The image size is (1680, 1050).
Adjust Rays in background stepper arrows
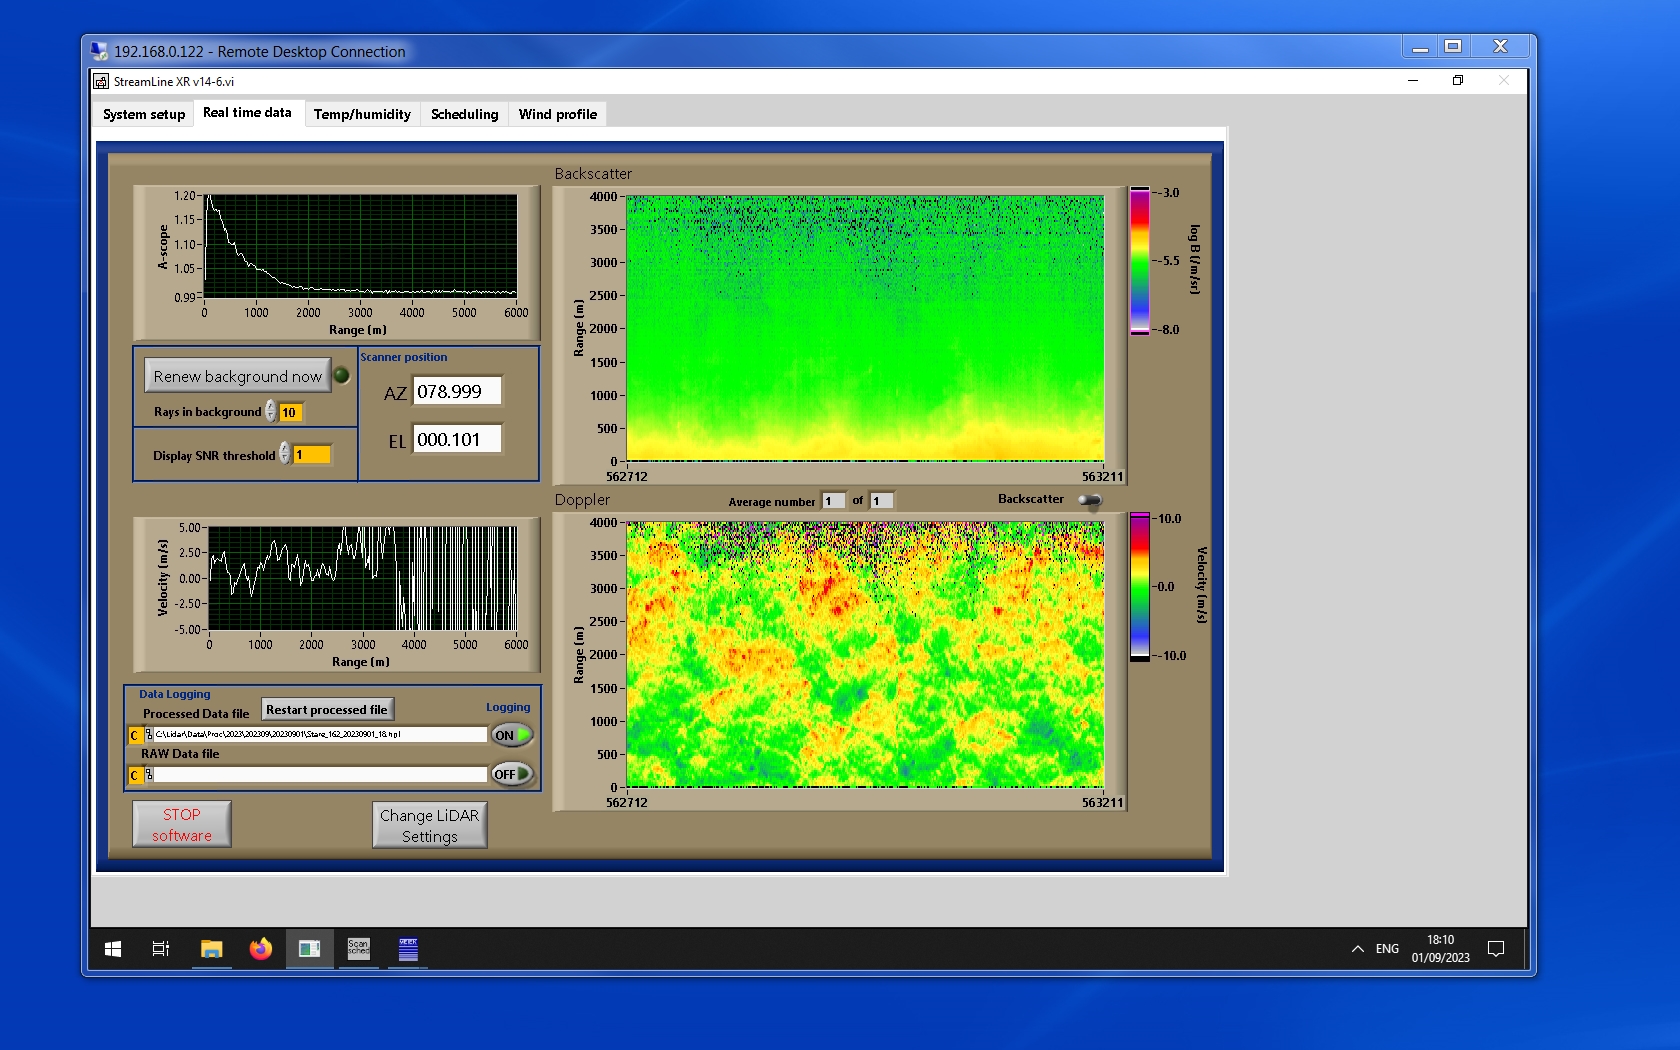pyautogui.click(x=271, y=412)
